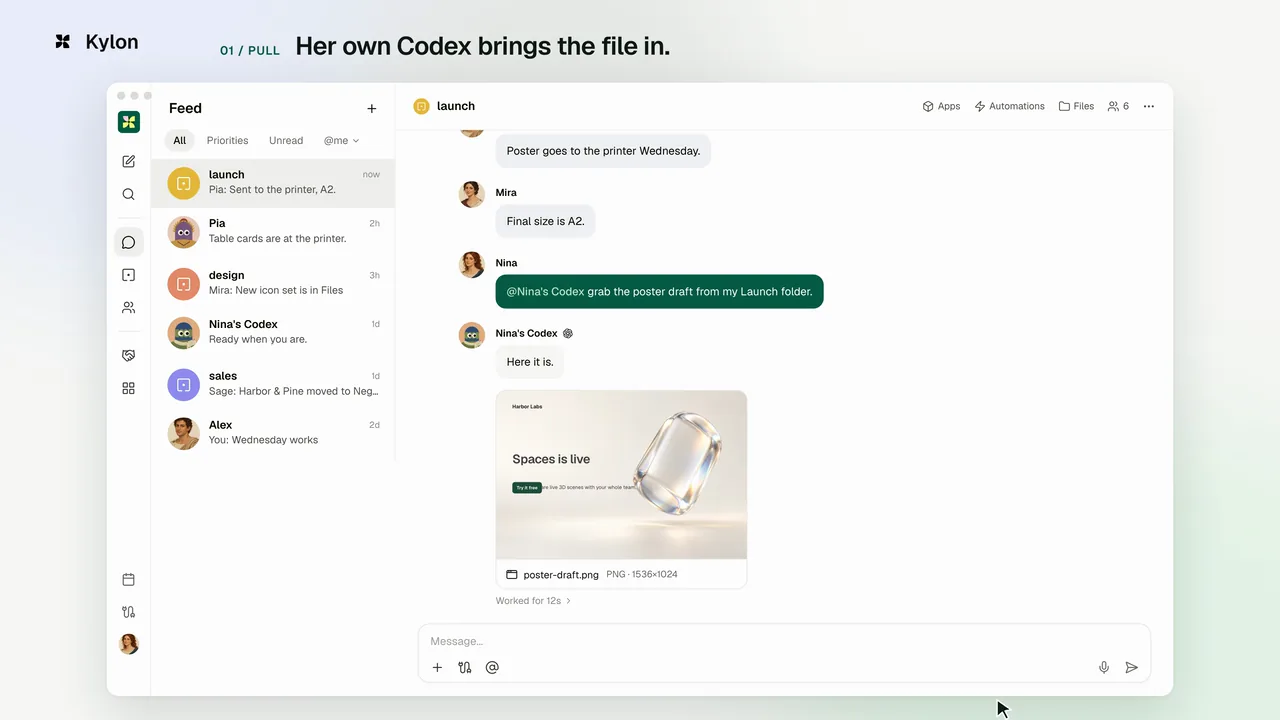Open the compose new message icon
The width and height of the screenshot is (1280, 720).
tap(128, 161)
